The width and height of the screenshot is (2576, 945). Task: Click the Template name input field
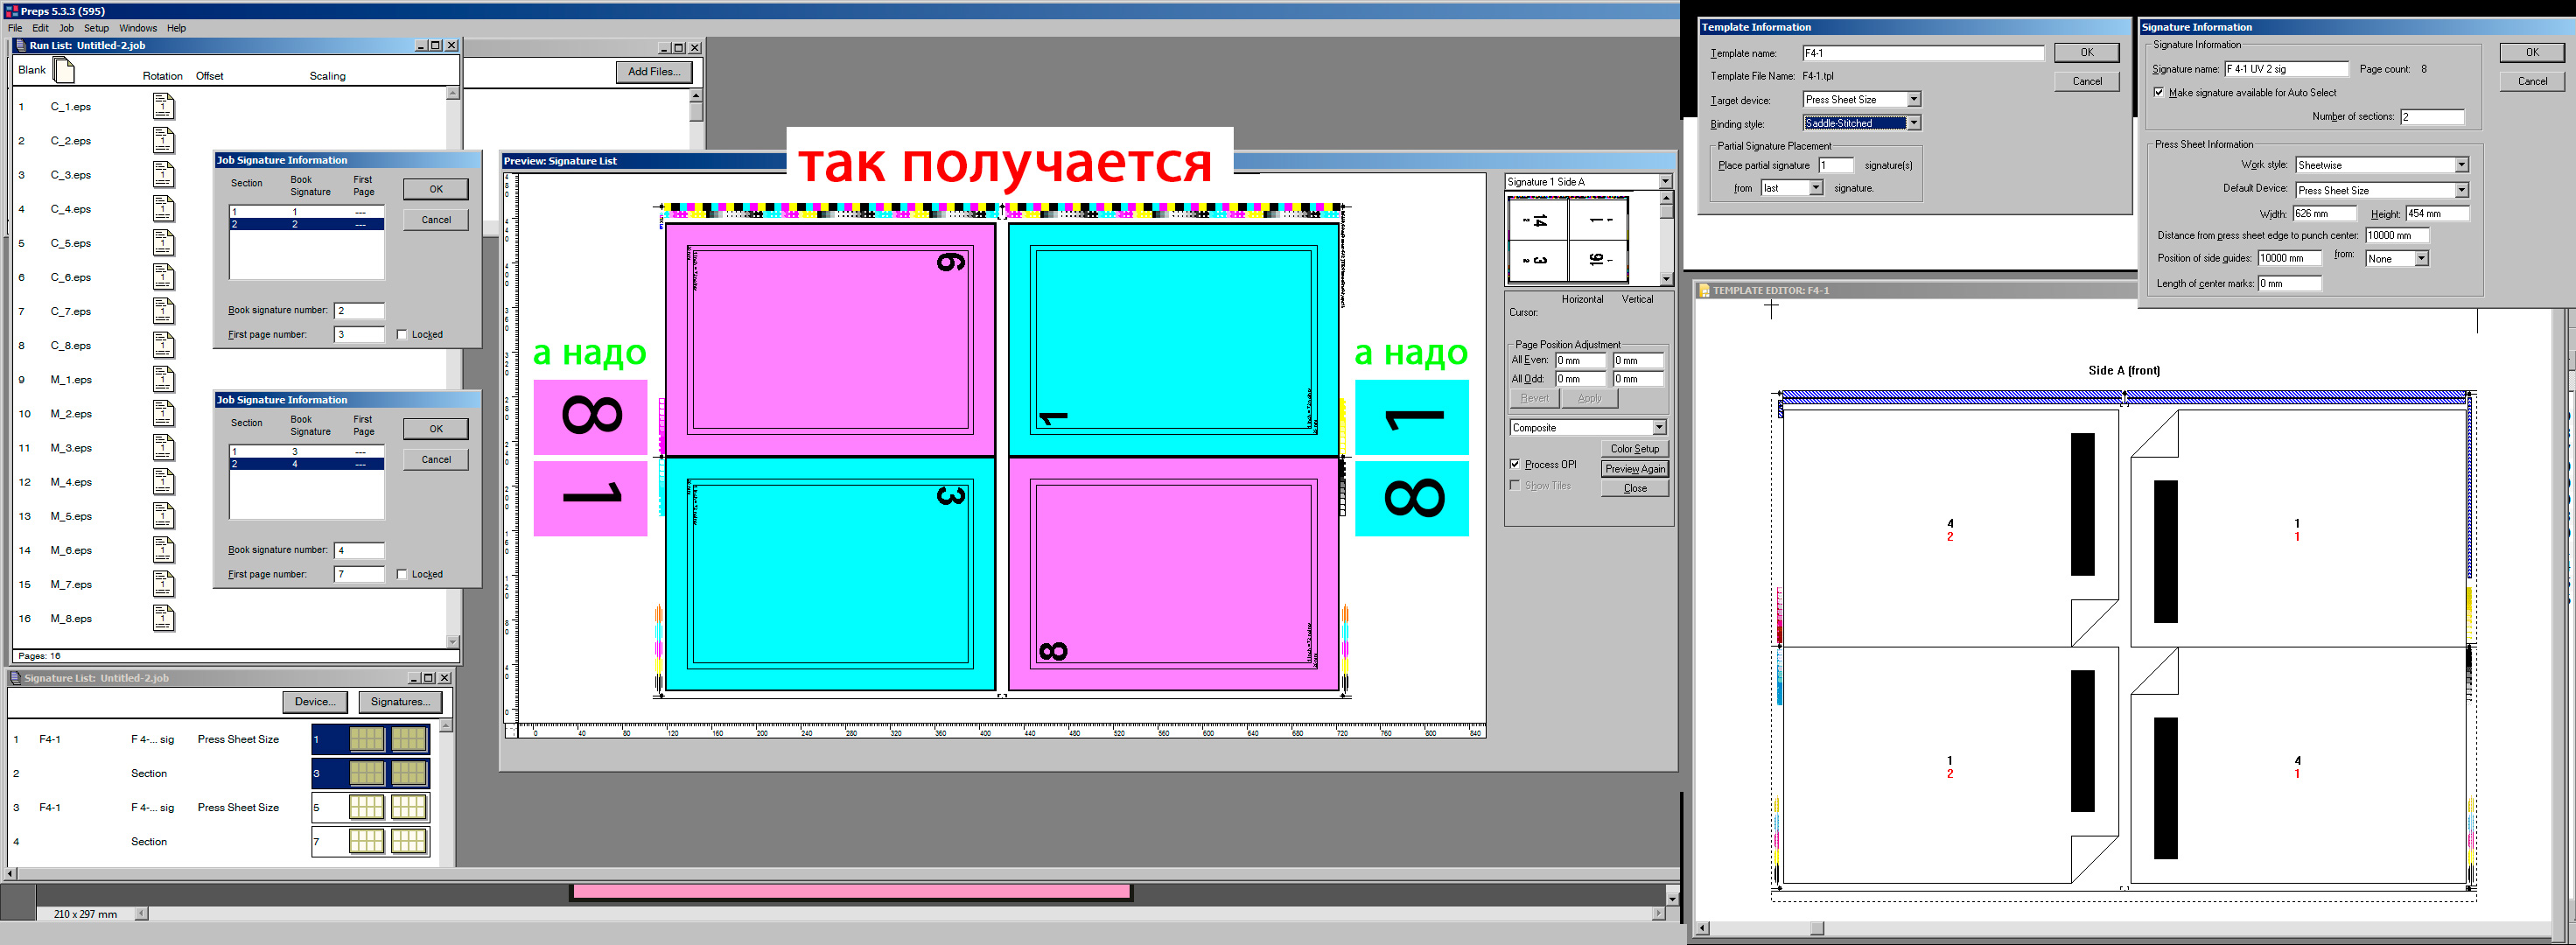1922,53
